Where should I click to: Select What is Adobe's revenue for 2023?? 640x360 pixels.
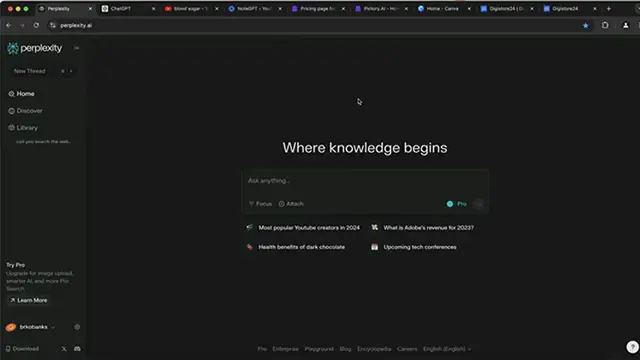422,228
